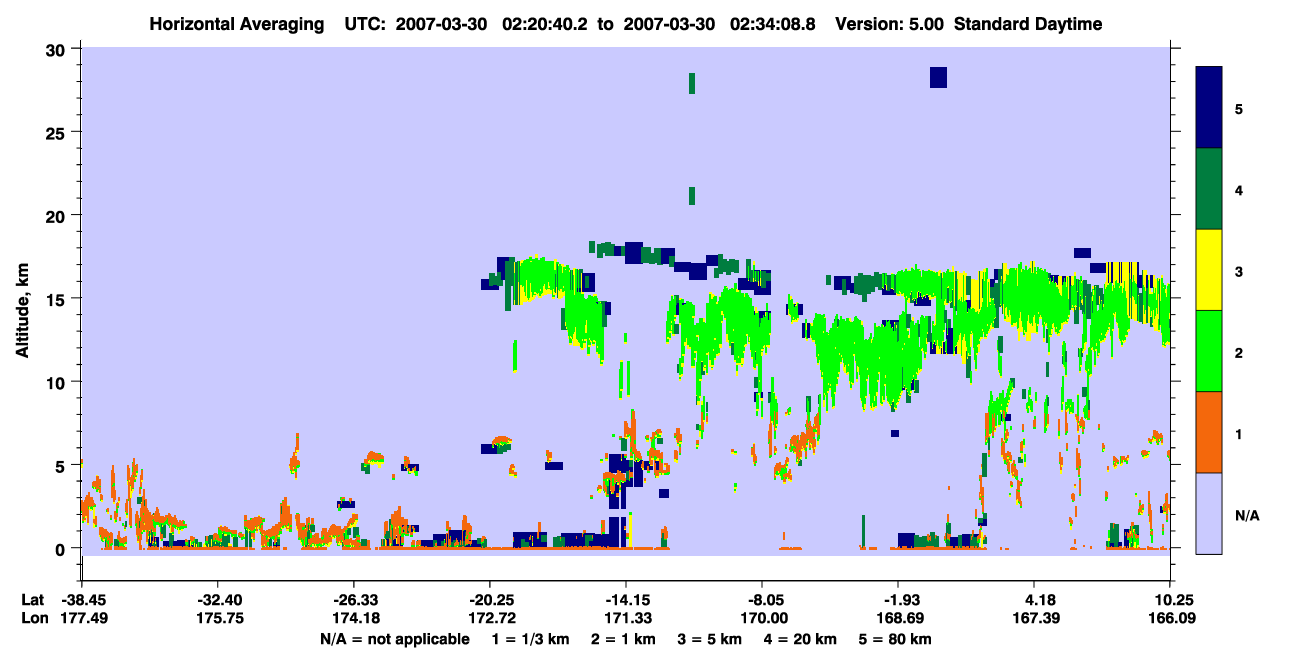This screenshot has width=1300, height=667.
Task: Click the 'N/A = not applicable' legend text
Action: point(394,639)
